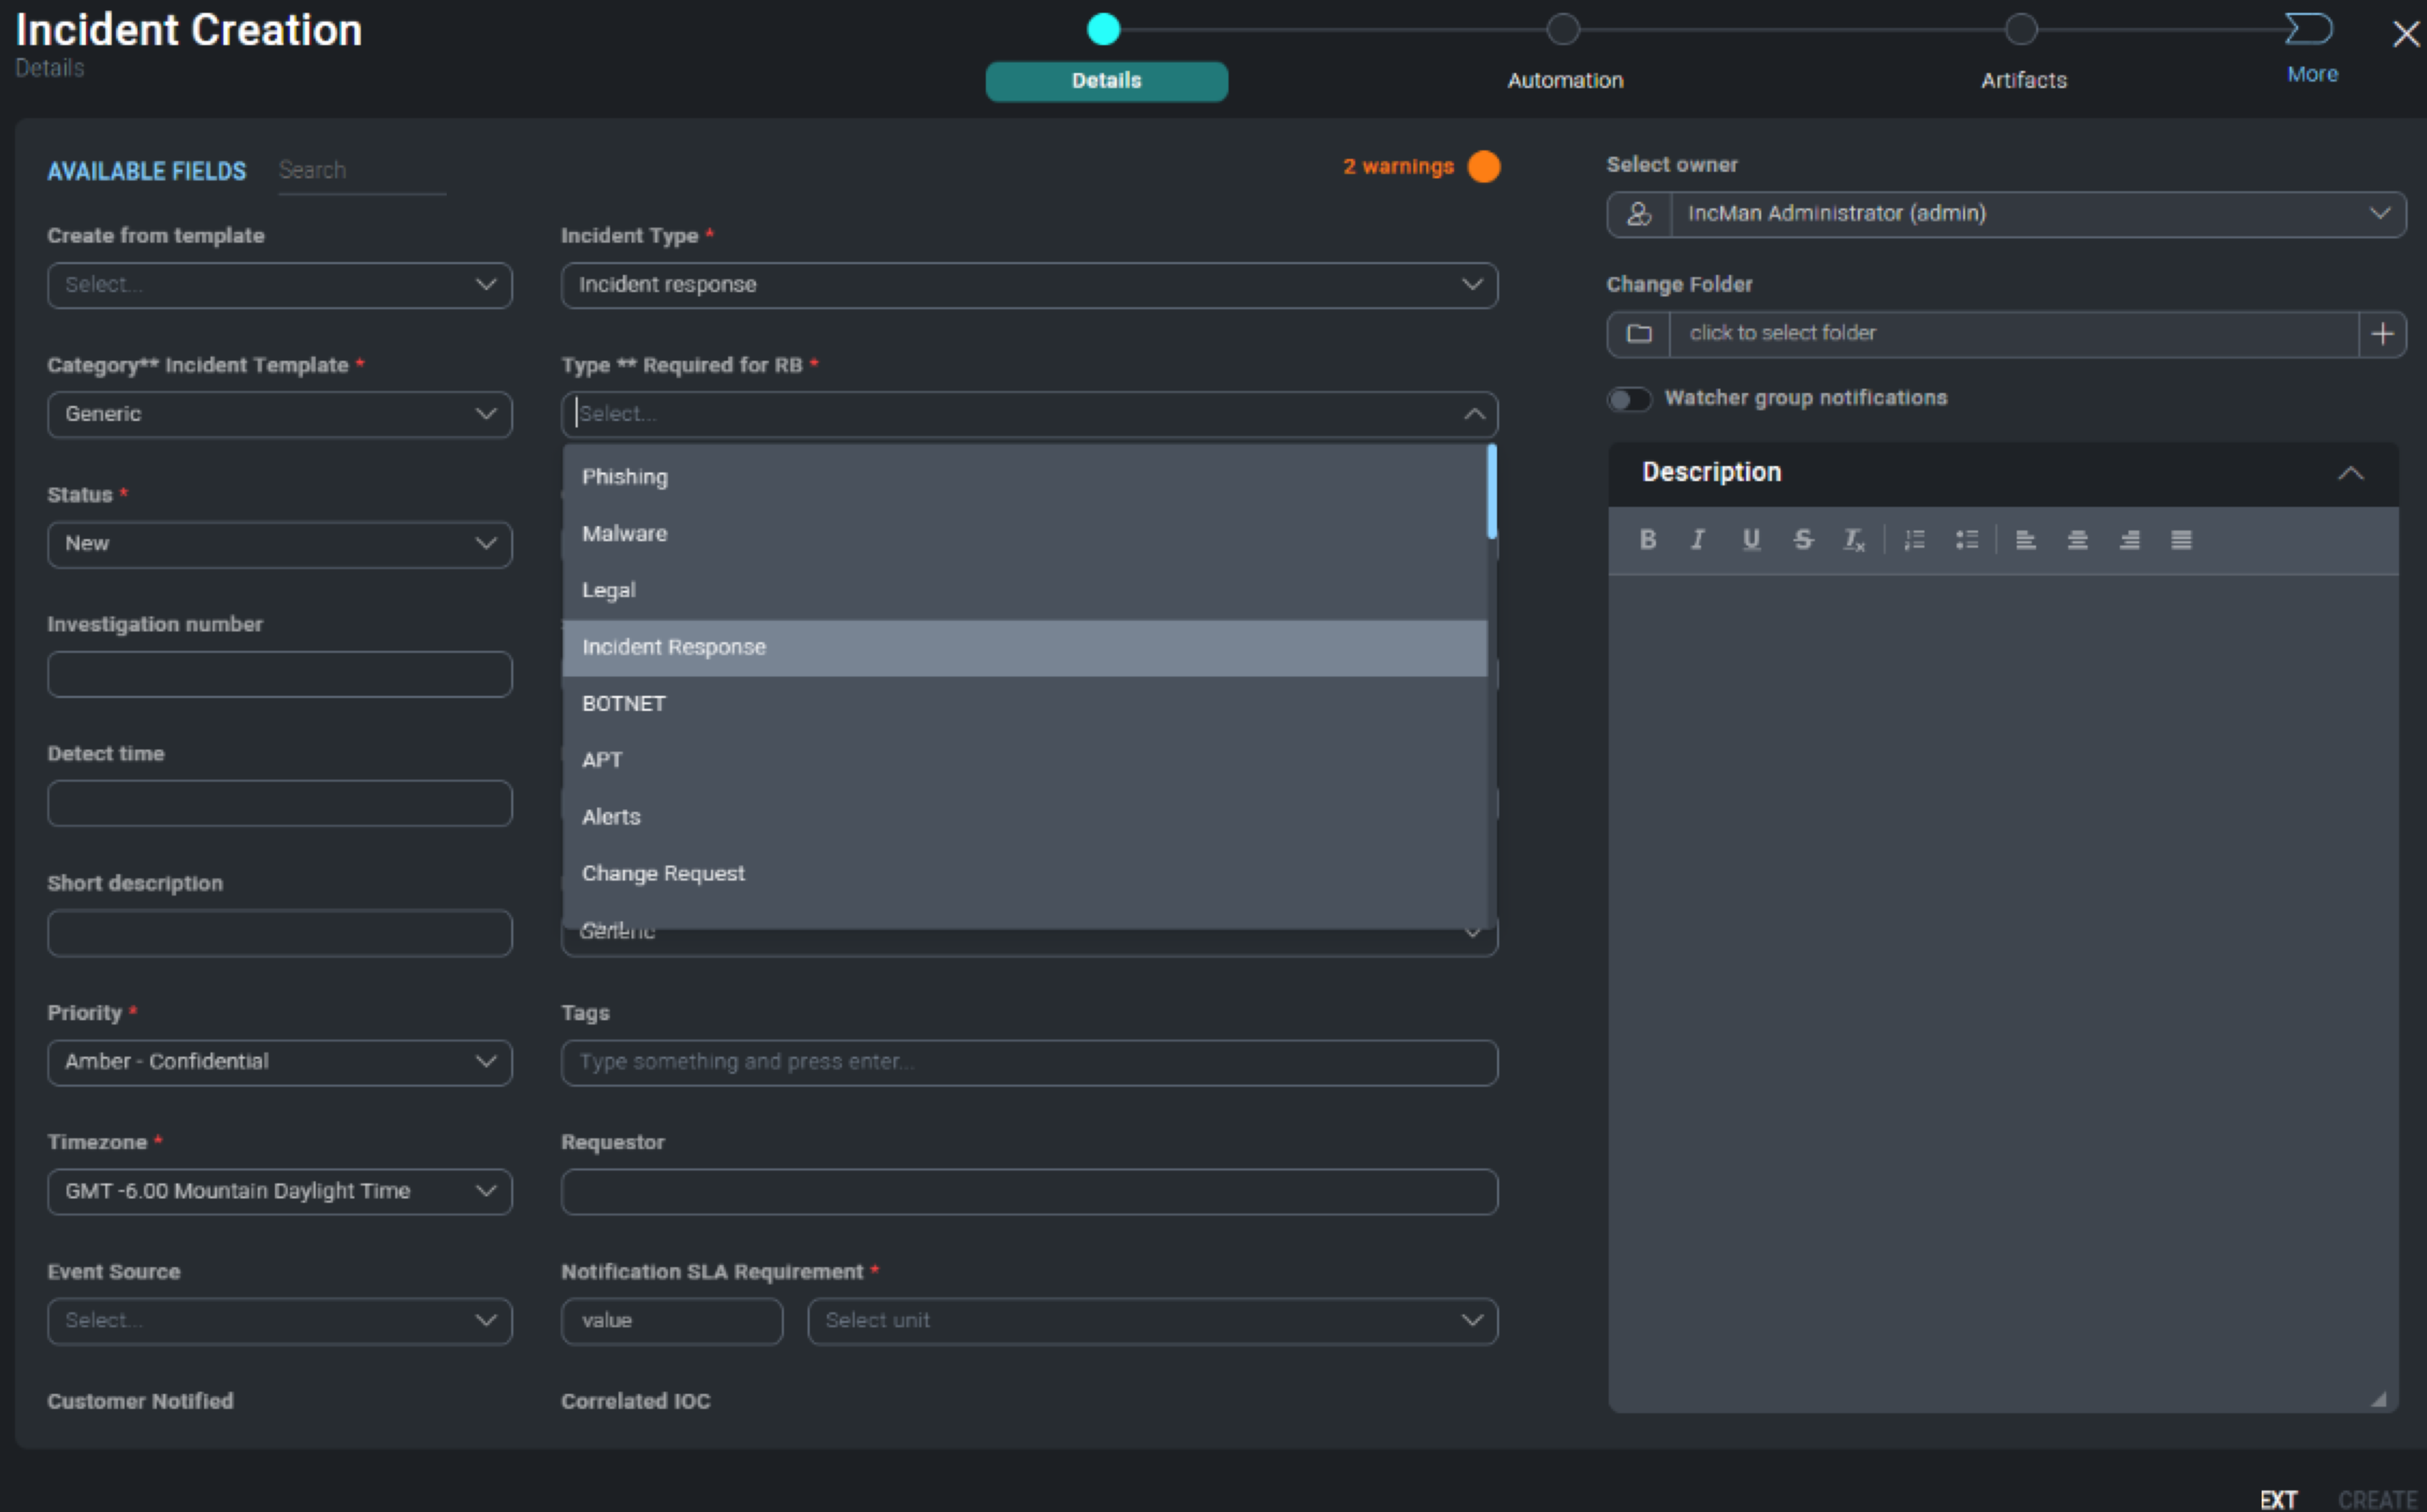Click the Italic formatting icon

coord(1697,540)
